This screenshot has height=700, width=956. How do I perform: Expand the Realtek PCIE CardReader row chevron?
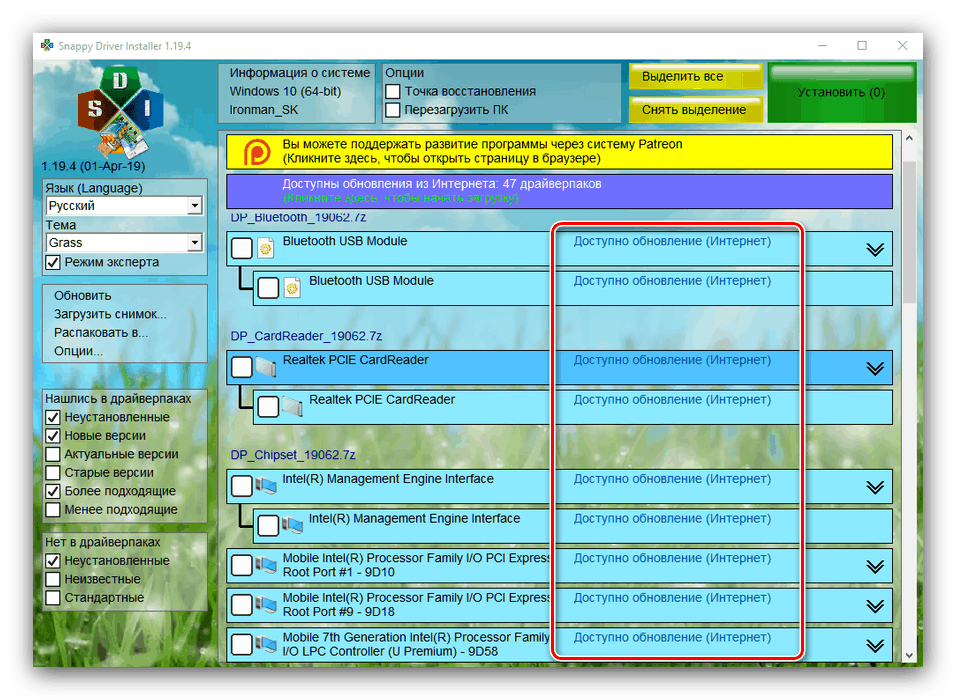point(875,368)
